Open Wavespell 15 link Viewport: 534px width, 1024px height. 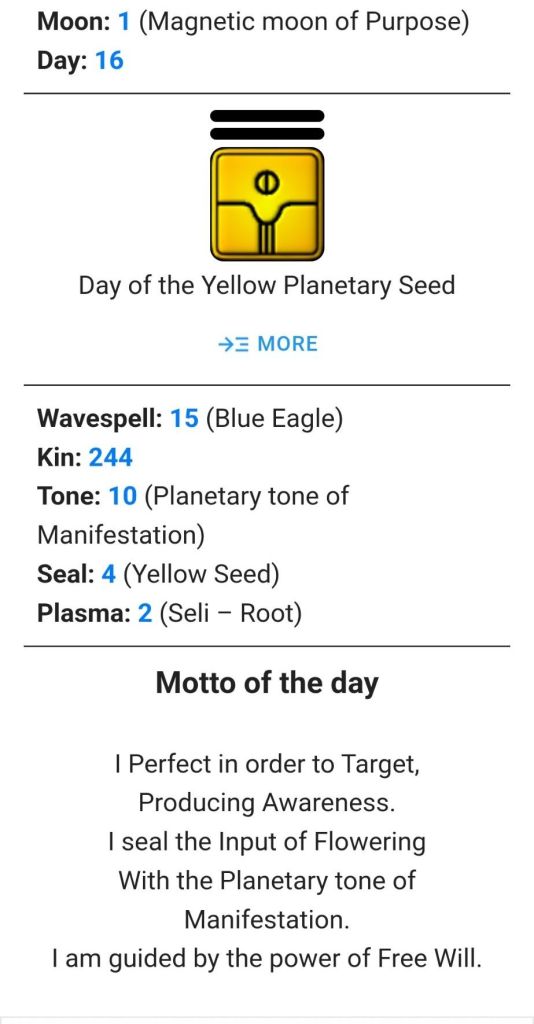point(184,419)
